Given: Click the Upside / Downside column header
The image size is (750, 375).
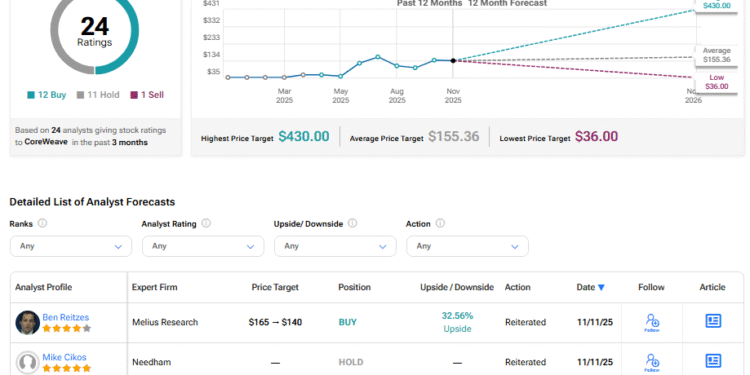Looking at the screenshot, I should tap(457, 287).
